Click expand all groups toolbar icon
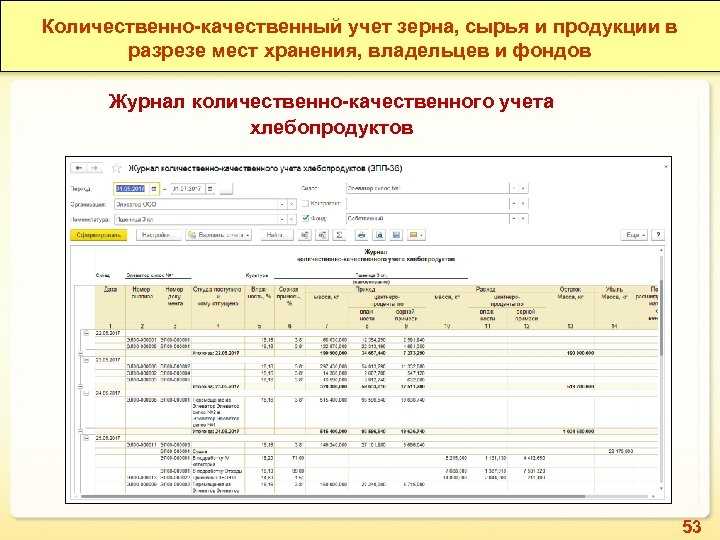 pos(305,235)
